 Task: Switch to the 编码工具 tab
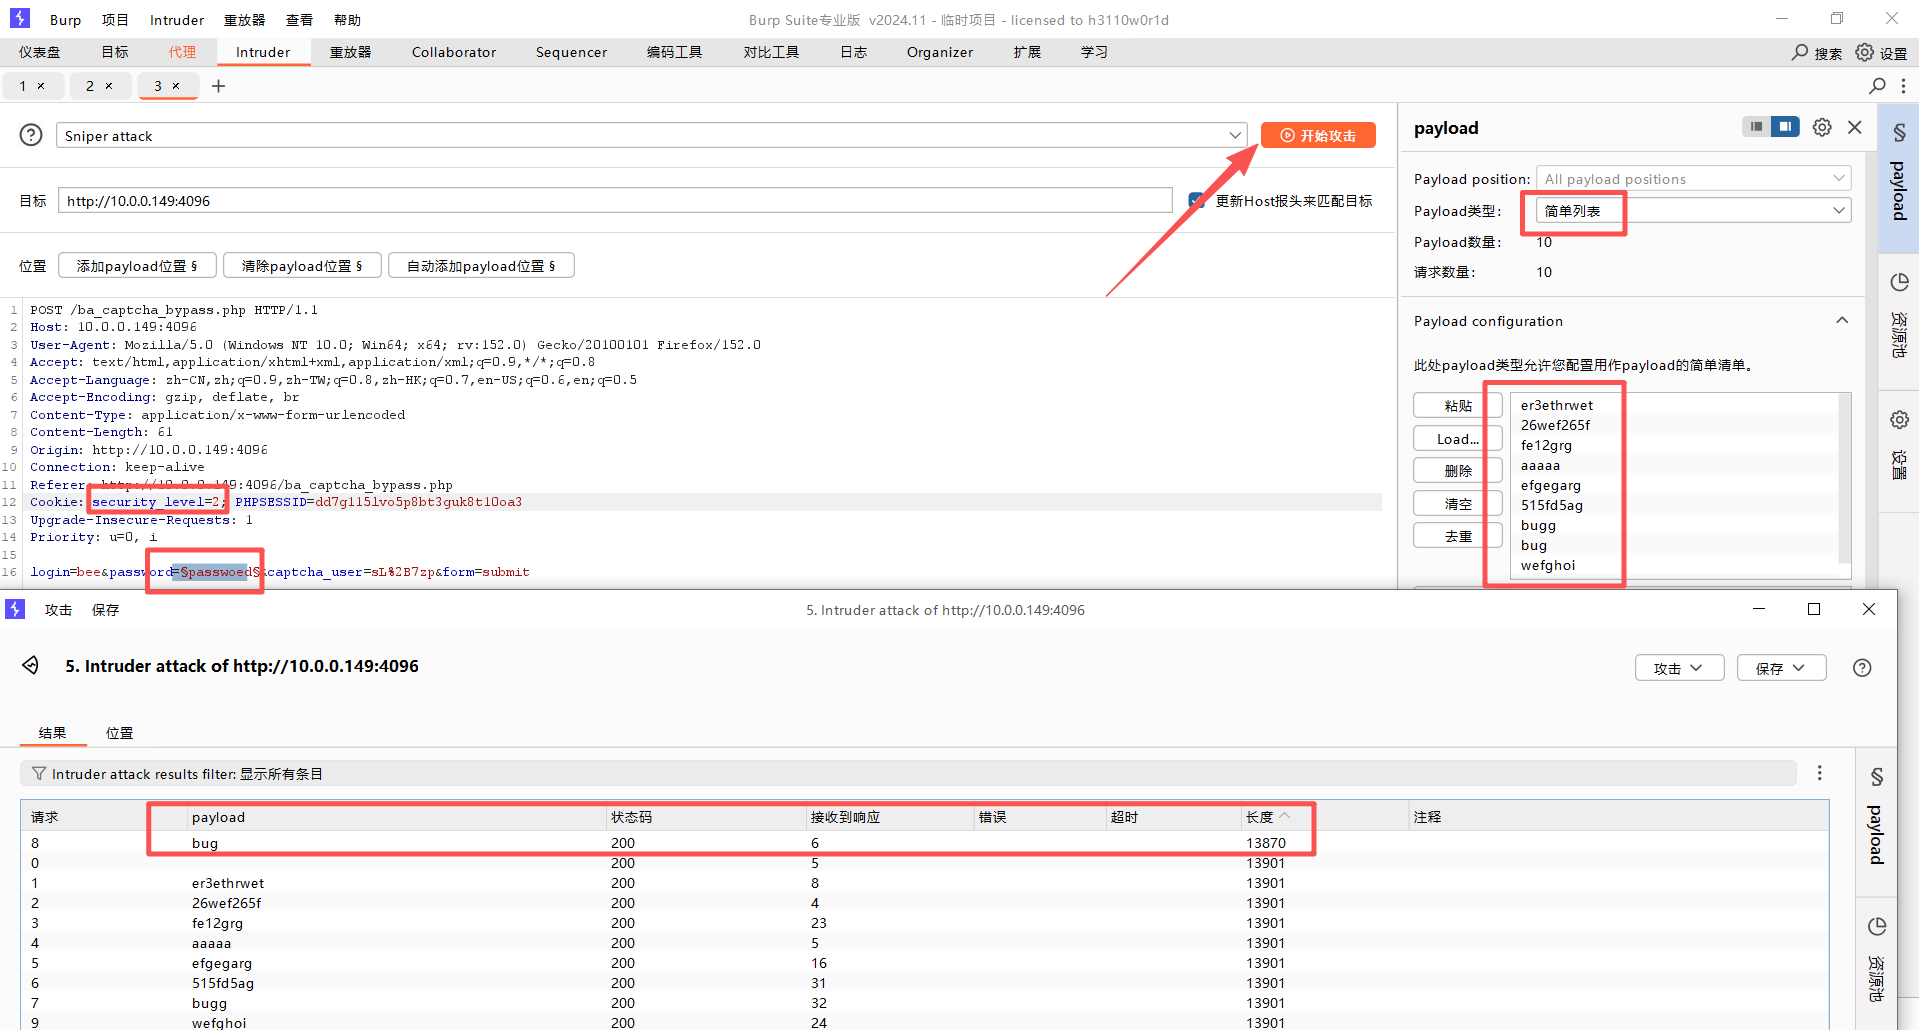click(x=675, y=52)
